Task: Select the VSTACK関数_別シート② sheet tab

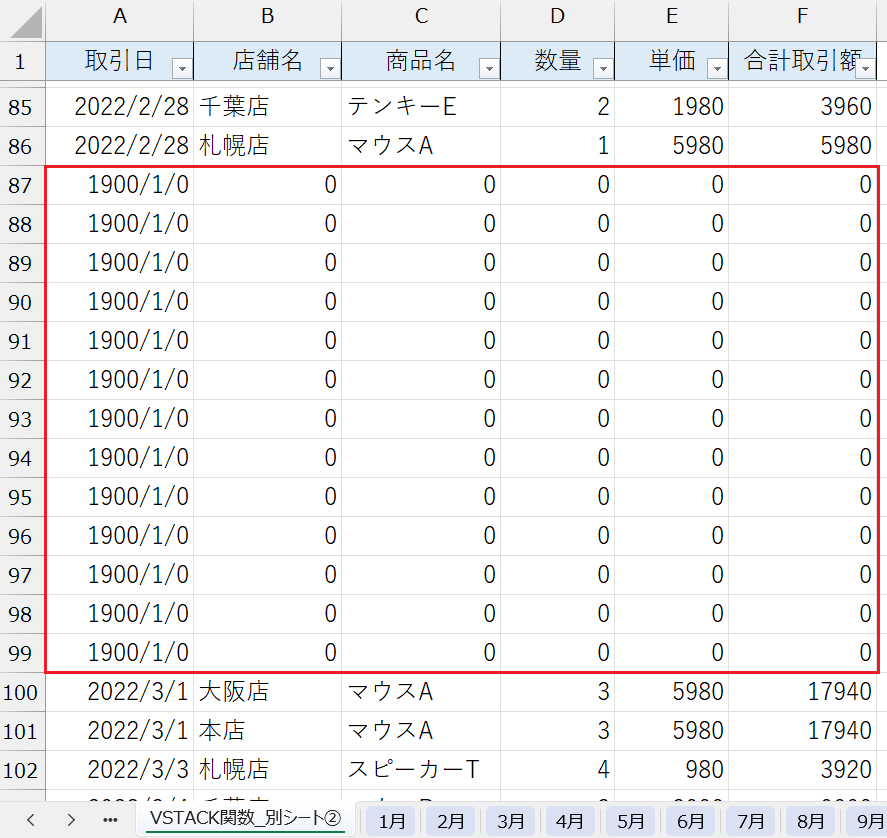Action: 245,819
